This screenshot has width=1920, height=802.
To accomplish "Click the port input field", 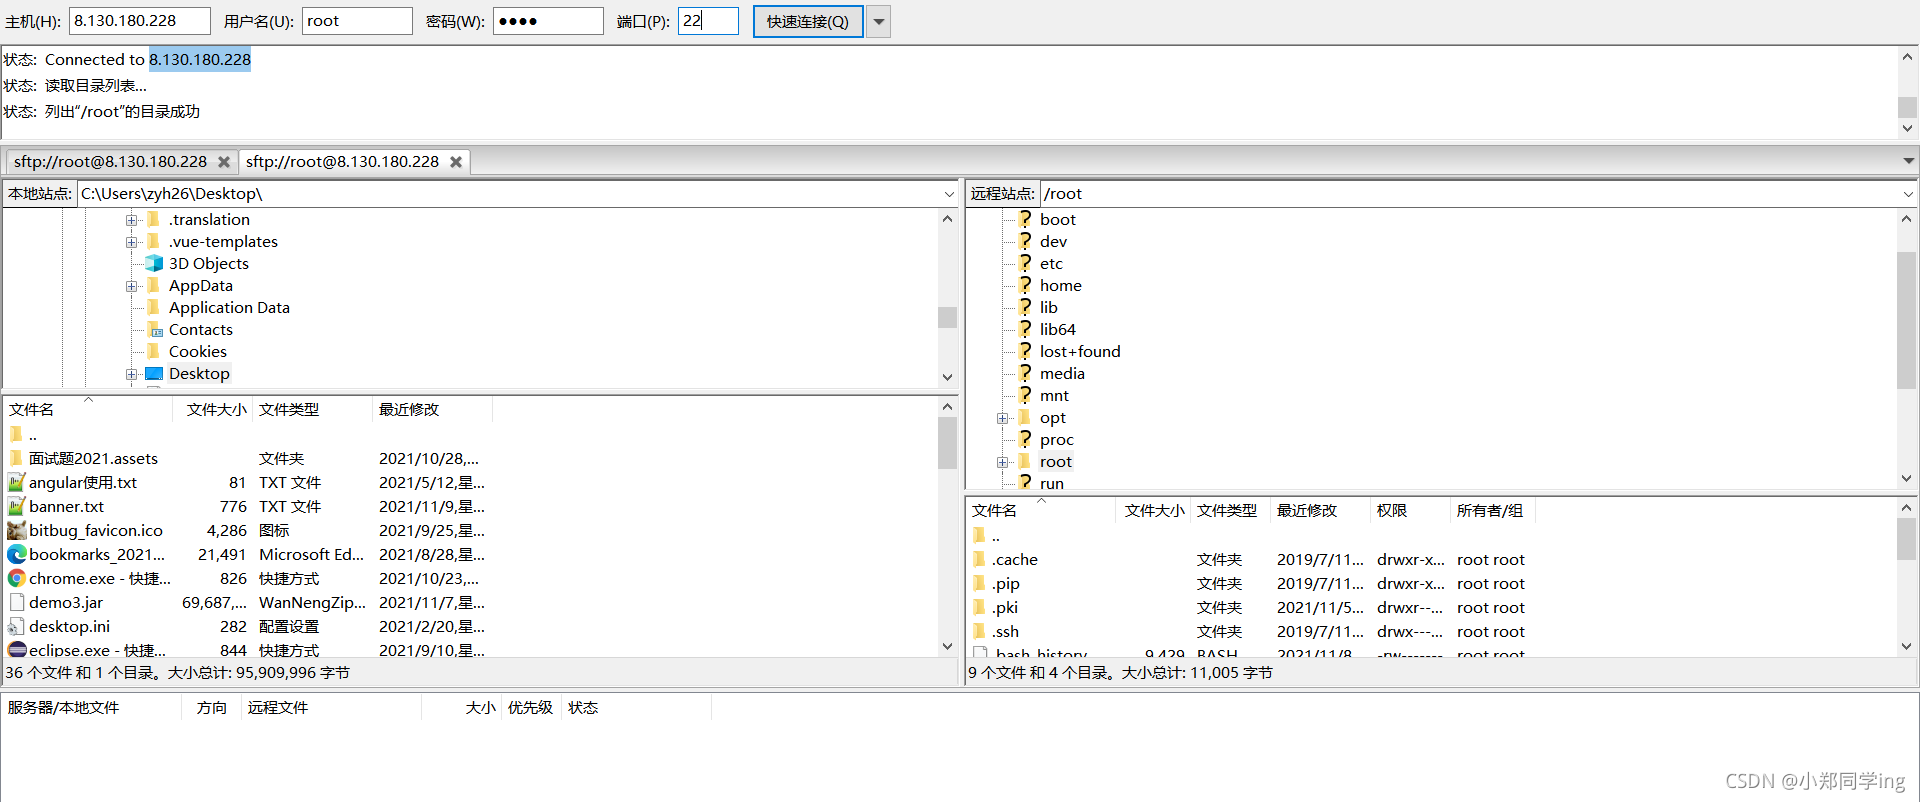I will point(708,21).
